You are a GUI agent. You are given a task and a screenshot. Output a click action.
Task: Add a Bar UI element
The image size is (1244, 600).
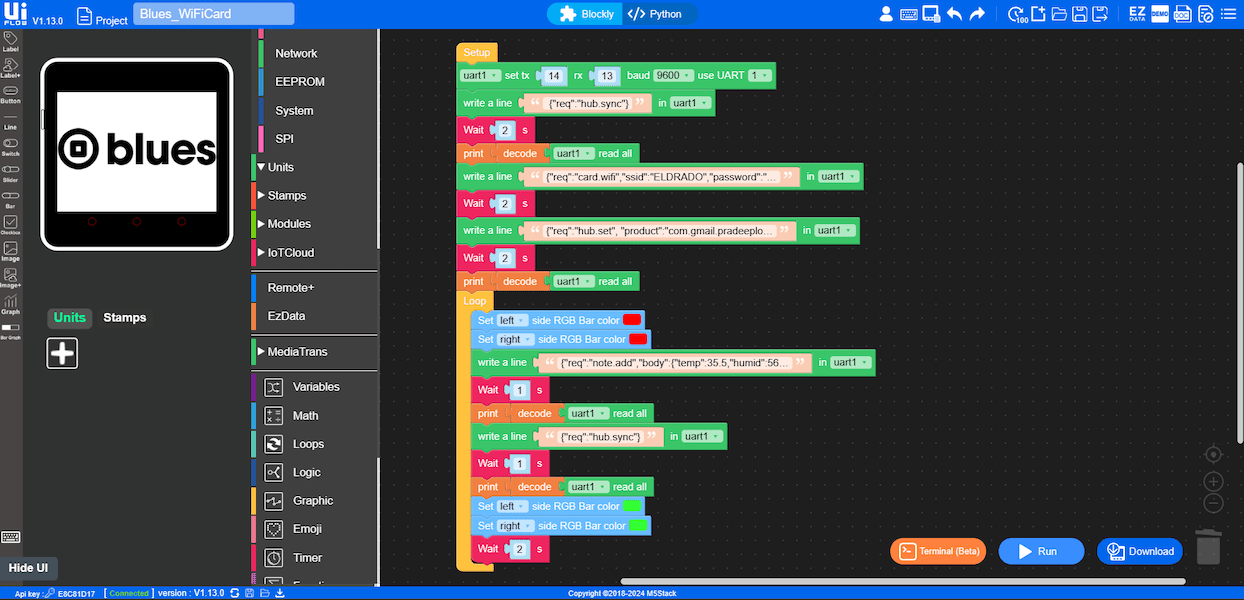[10, 199]
